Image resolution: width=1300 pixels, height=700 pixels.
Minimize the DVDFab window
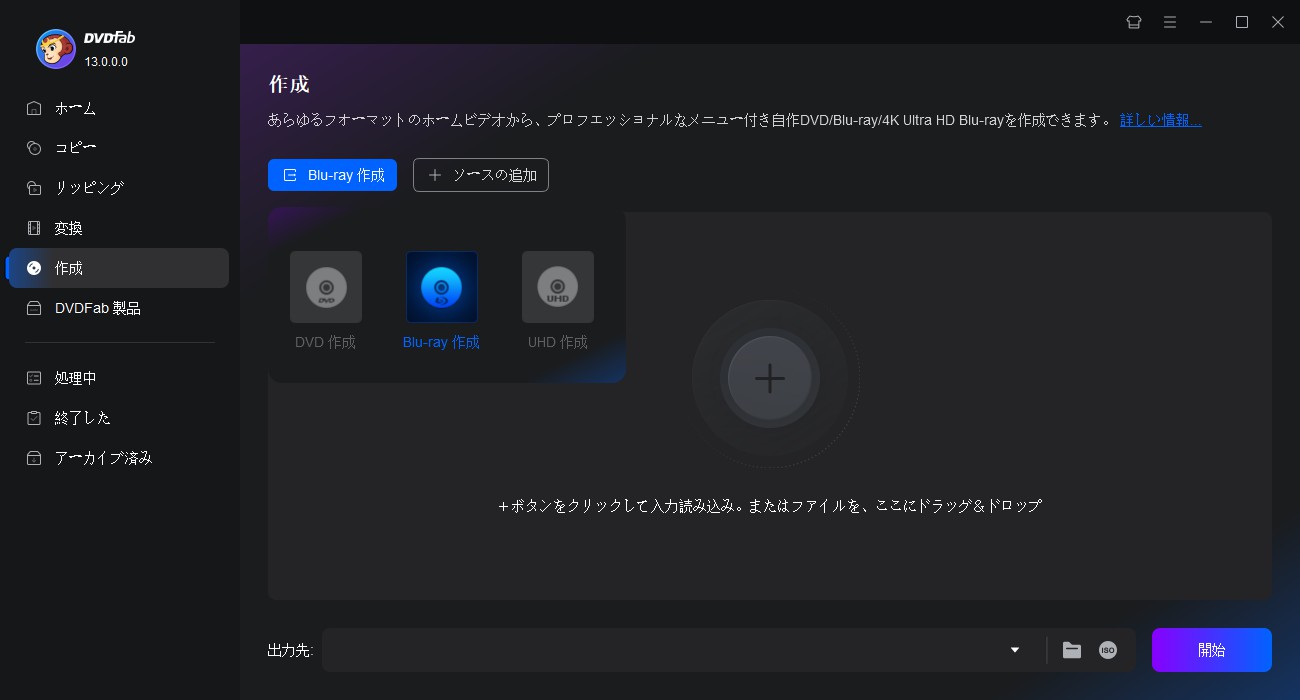[1206, 22]
